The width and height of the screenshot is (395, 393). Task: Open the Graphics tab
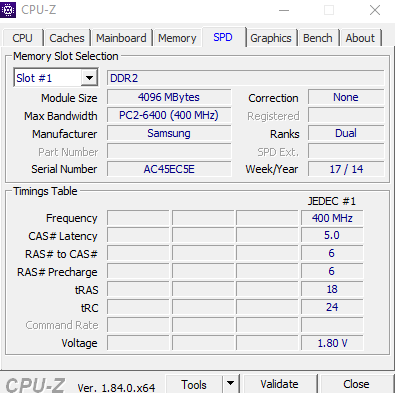point(271,38)
